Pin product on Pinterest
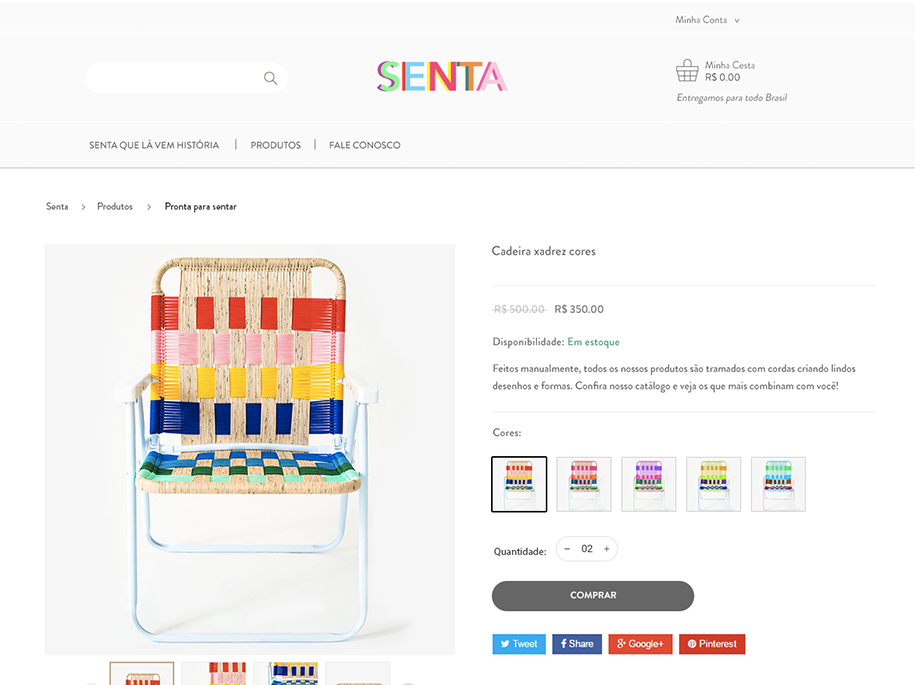The image size is (915, 685). coord(711,644)
